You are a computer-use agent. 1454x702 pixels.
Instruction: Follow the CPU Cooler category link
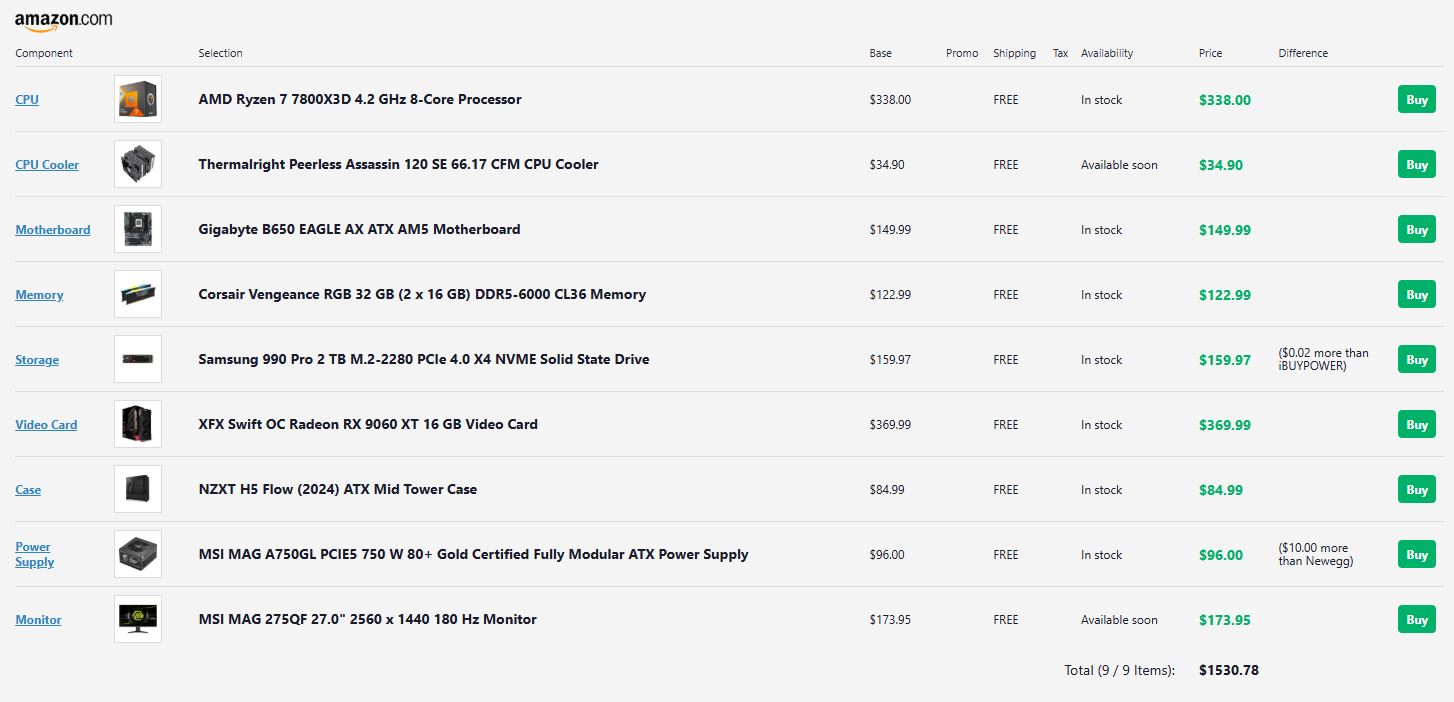[x=47, y=165]
